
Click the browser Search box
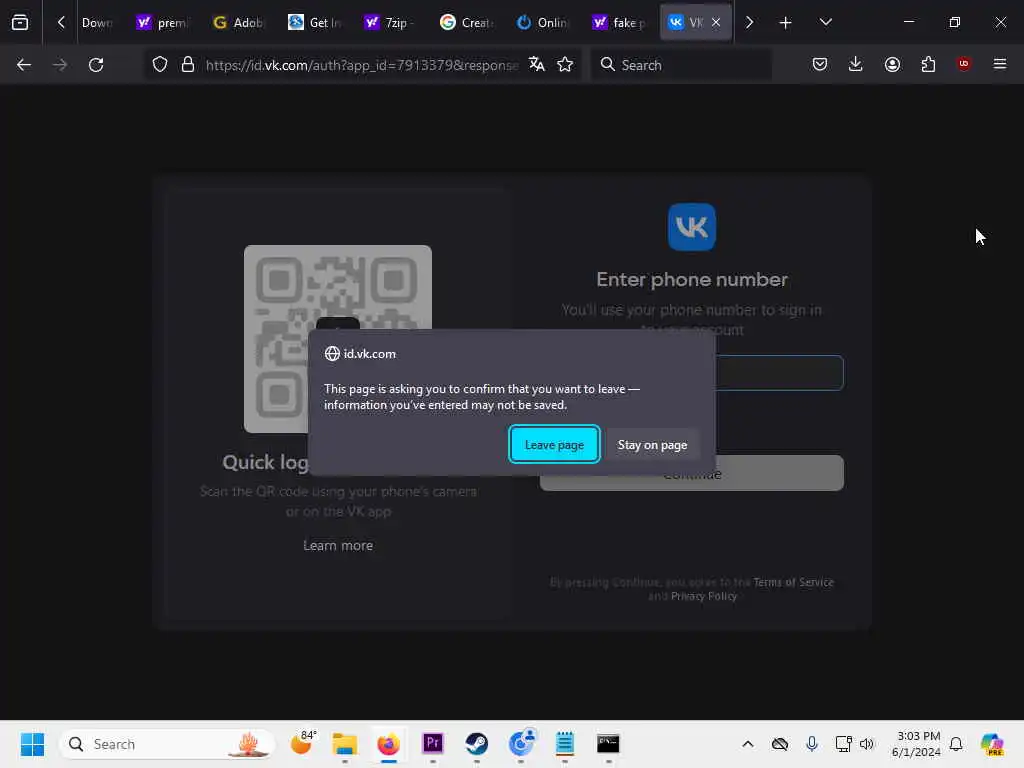click(682, 65)
